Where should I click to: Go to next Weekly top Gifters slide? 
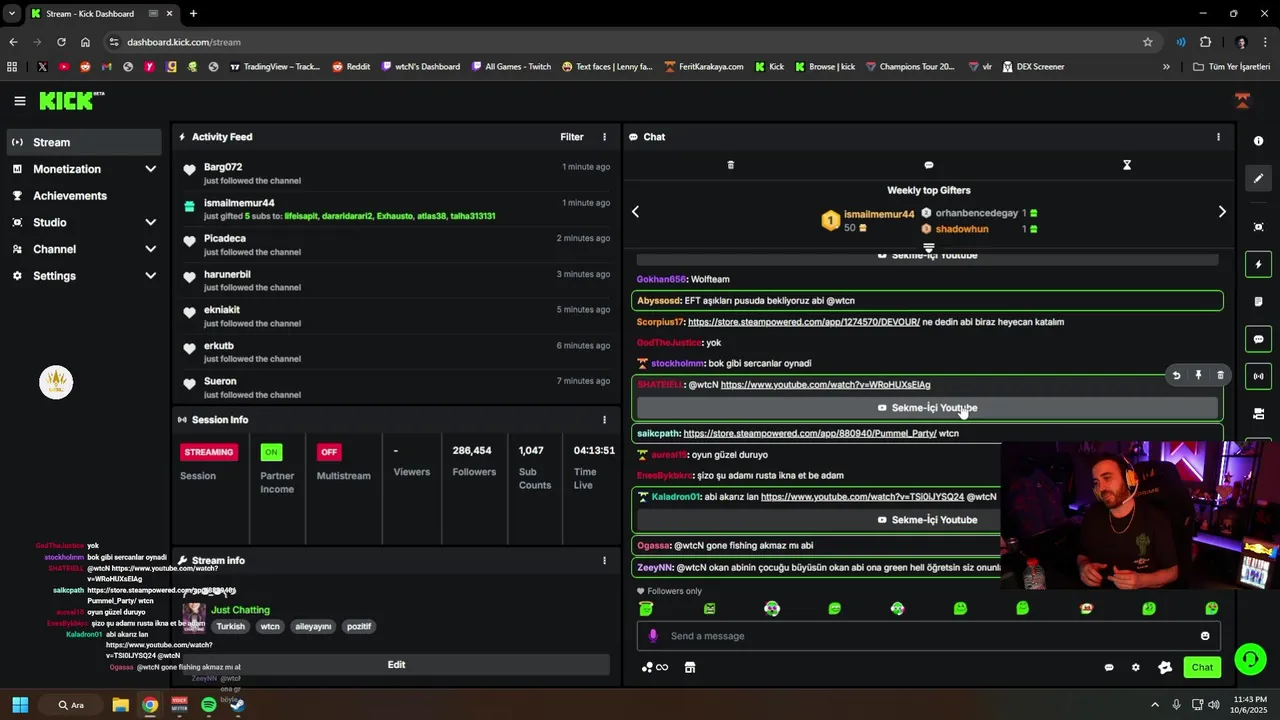(1222, 212)
